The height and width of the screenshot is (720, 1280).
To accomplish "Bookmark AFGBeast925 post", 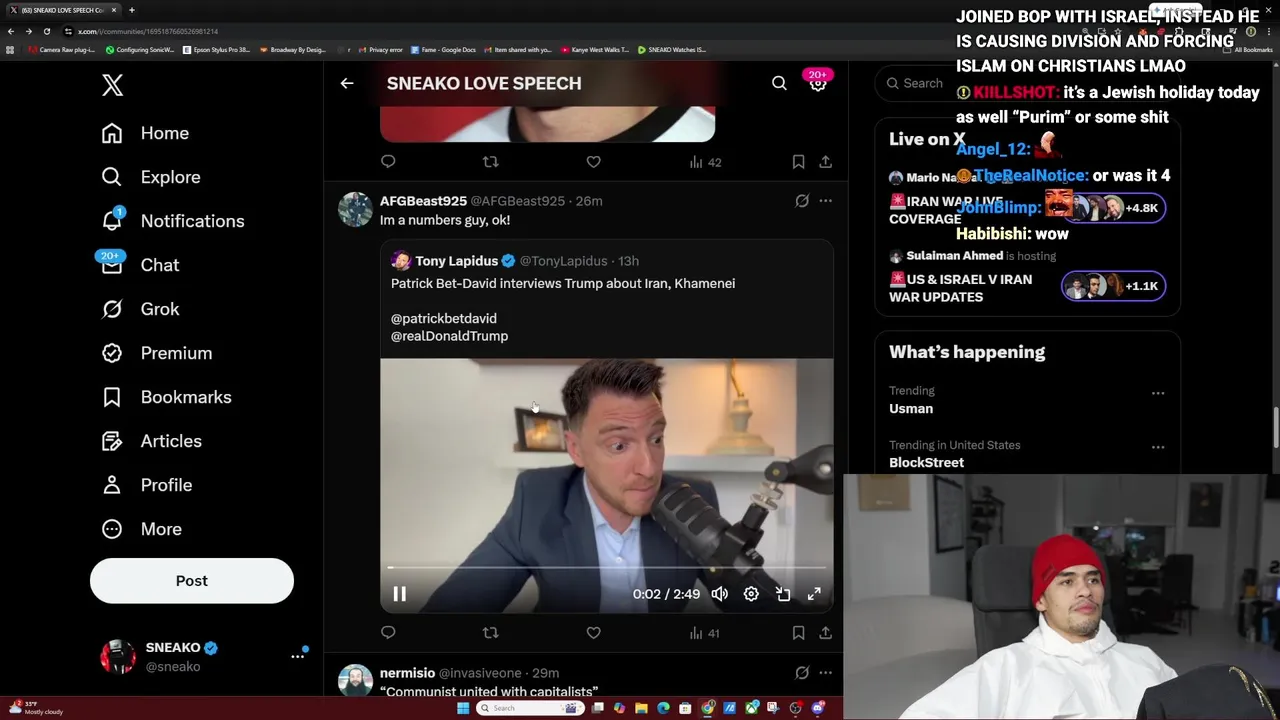I will point(798,632).
